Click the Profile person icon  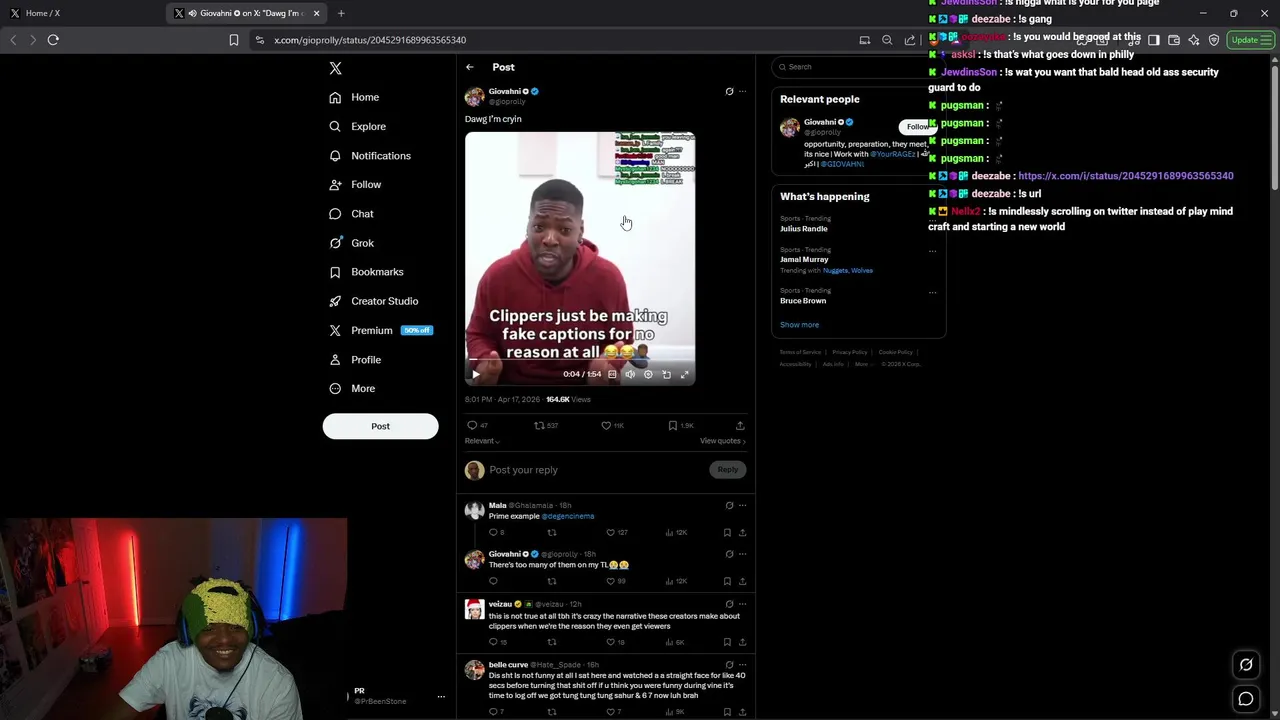(335, 360)
